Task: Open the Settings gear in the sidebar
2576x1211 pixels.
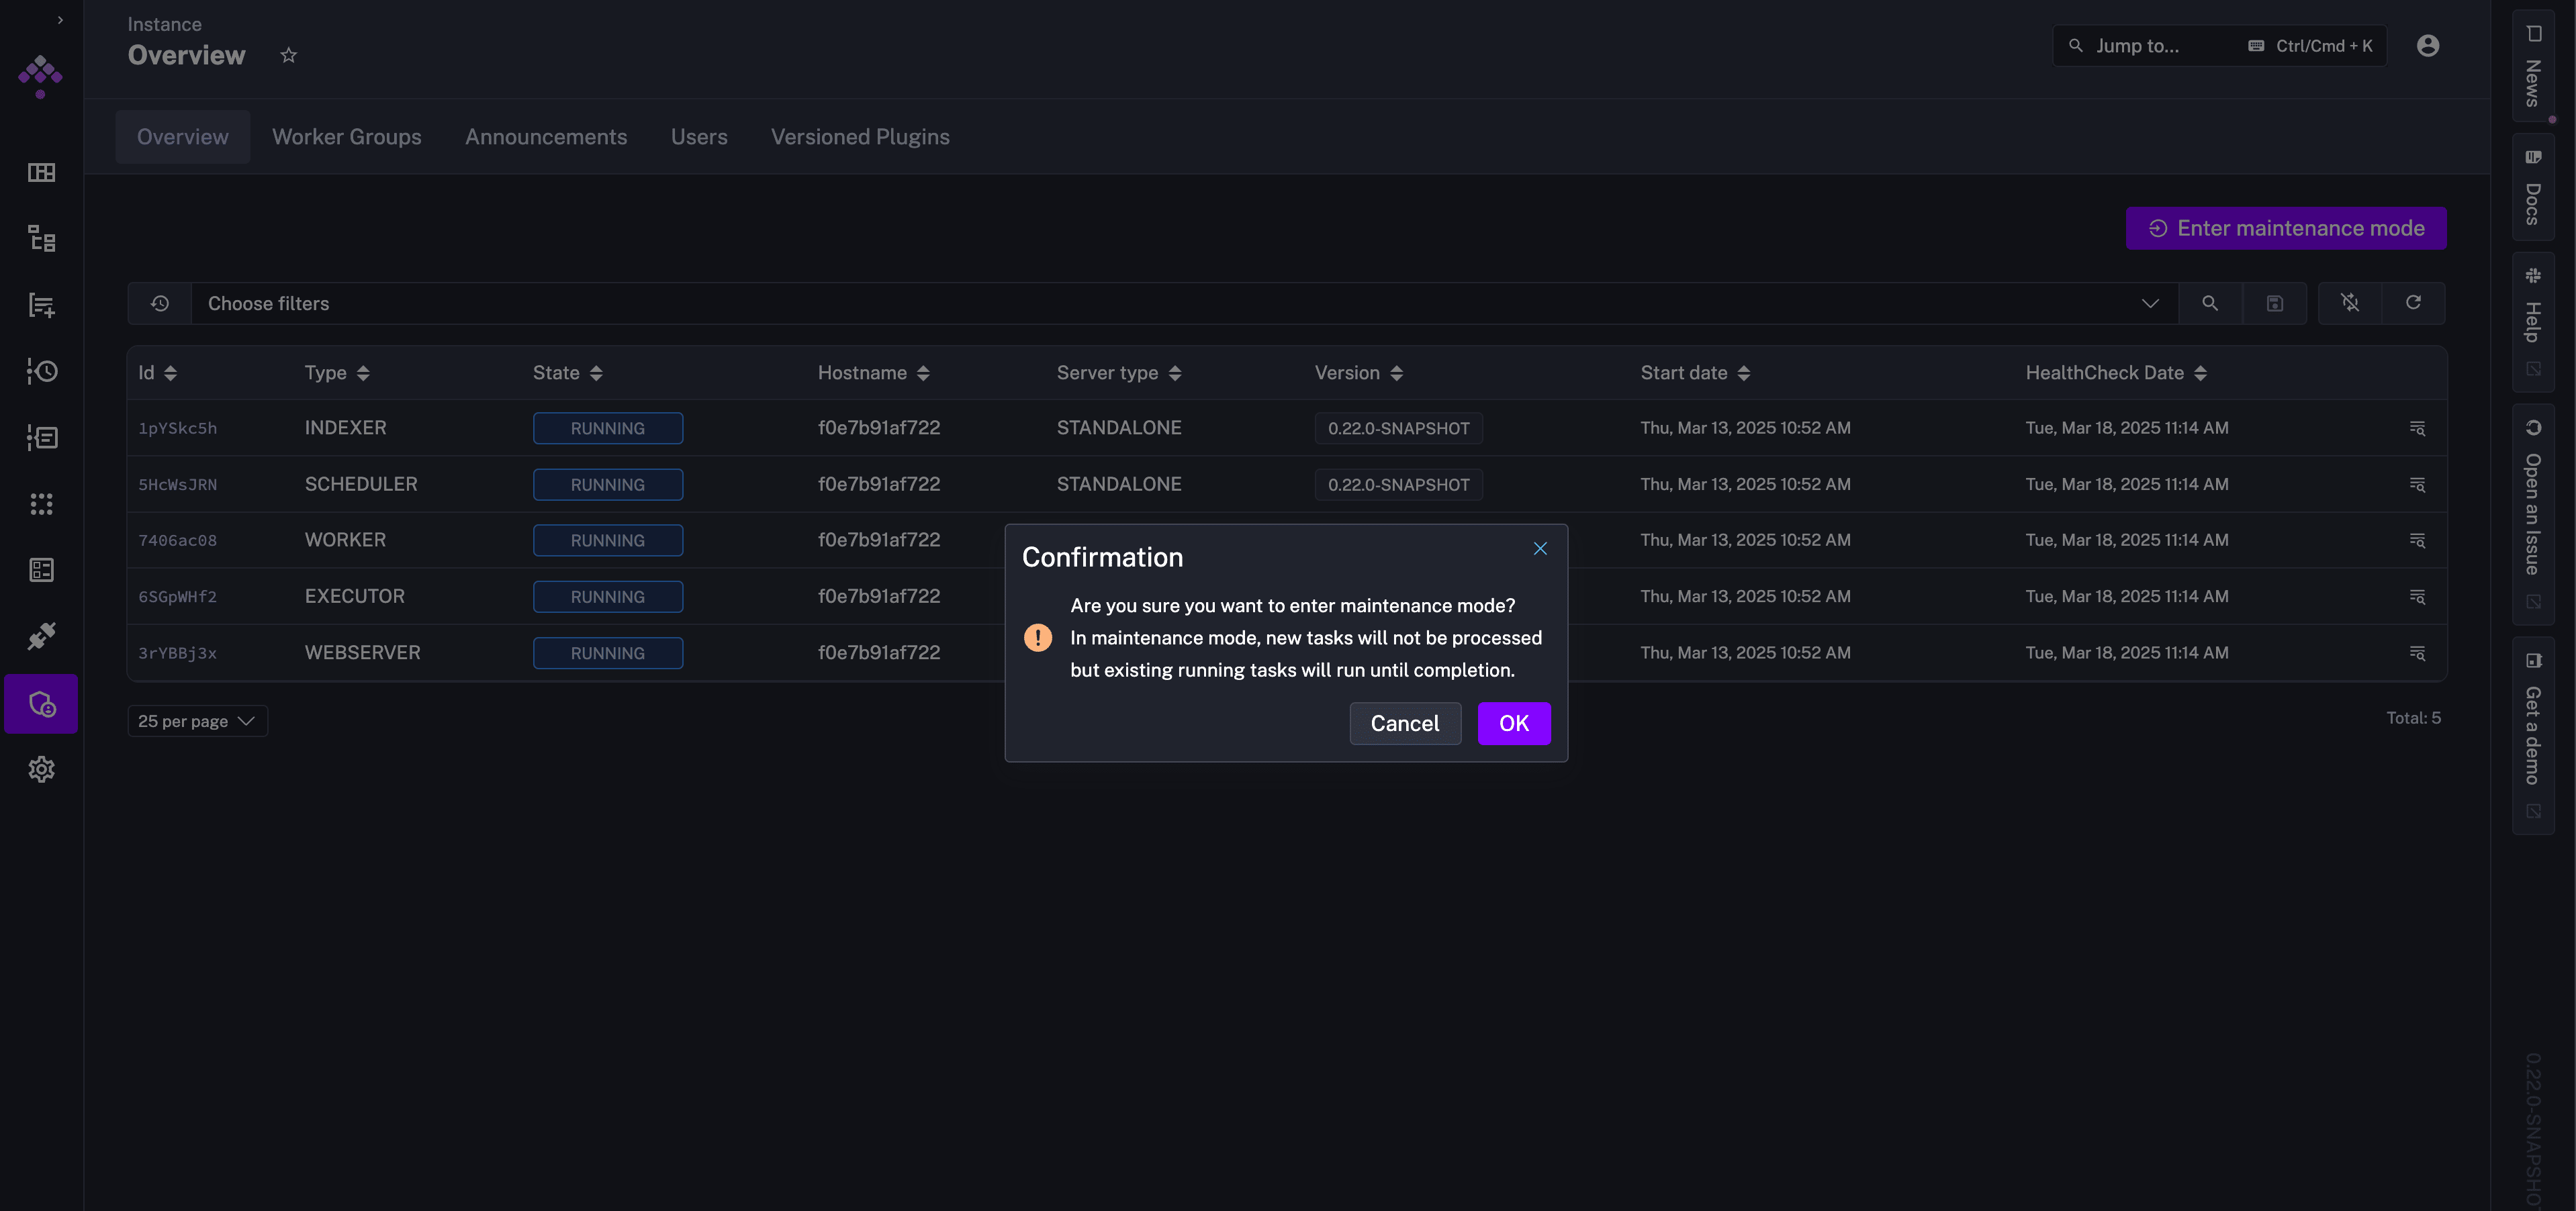Action: click(41, 769)
